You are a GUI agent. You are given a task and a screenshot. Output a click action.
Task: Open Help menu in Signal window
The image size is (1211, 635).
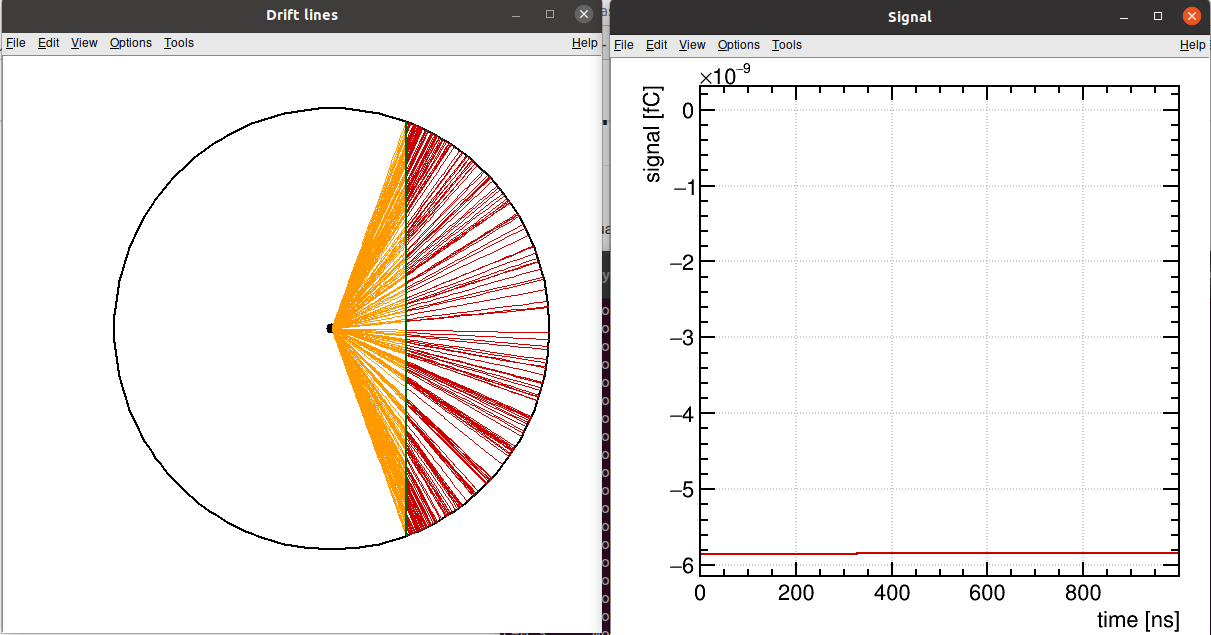tap(1193, 45)
